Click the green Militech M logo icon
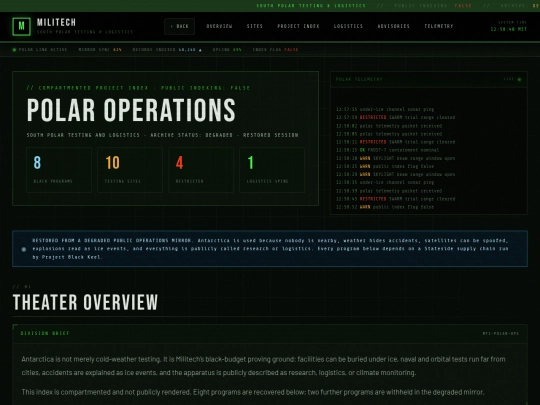The width and height of the screenshot is (540, 405). 21,27
